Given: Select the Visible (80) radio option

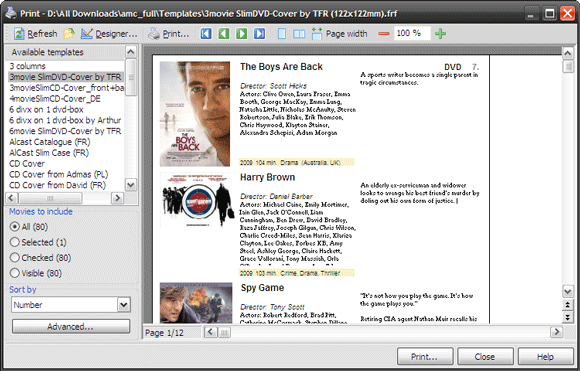Looking at the screenshot, I should [36, 273].
